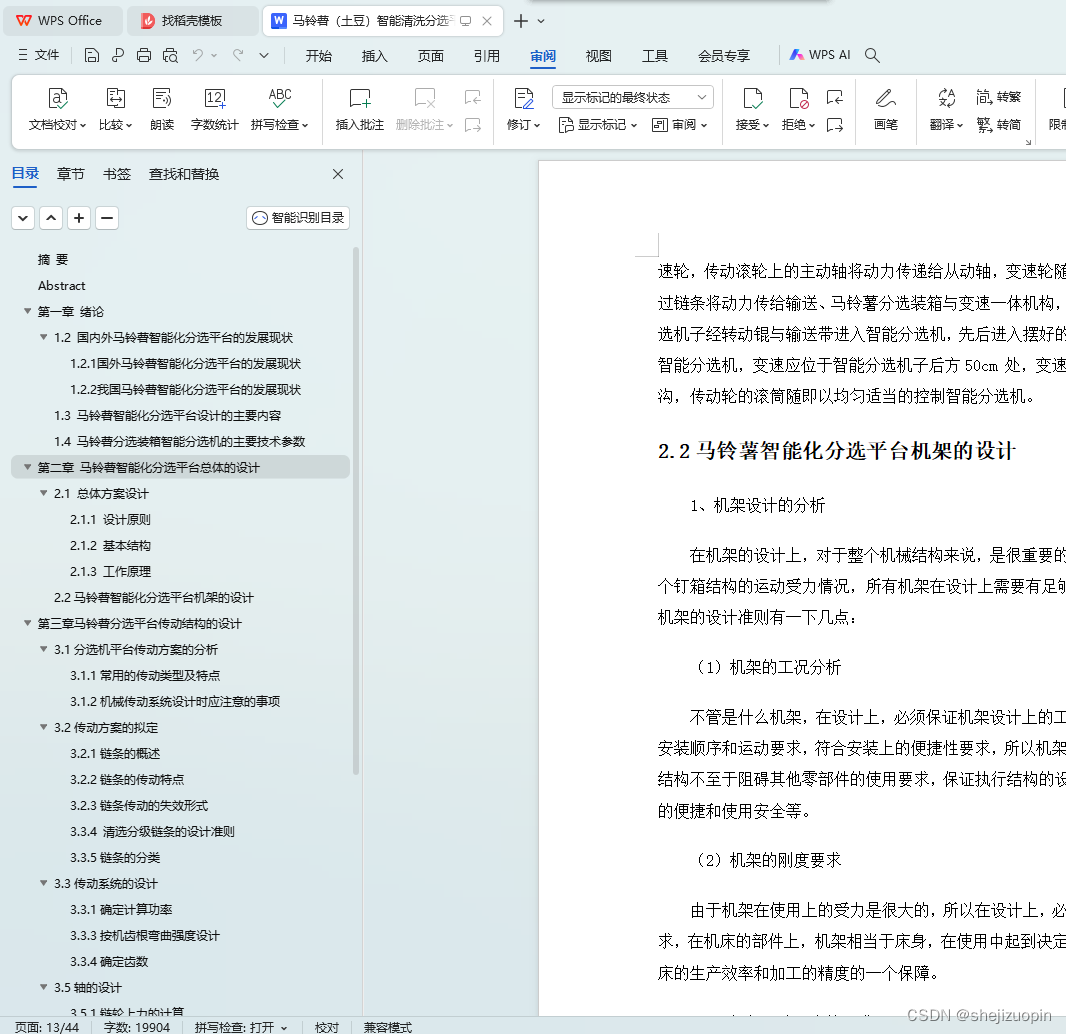Switch to the 找稻壳模板 tab
Viewport: 1066px width, 1034px height.
tap(191, 21)
